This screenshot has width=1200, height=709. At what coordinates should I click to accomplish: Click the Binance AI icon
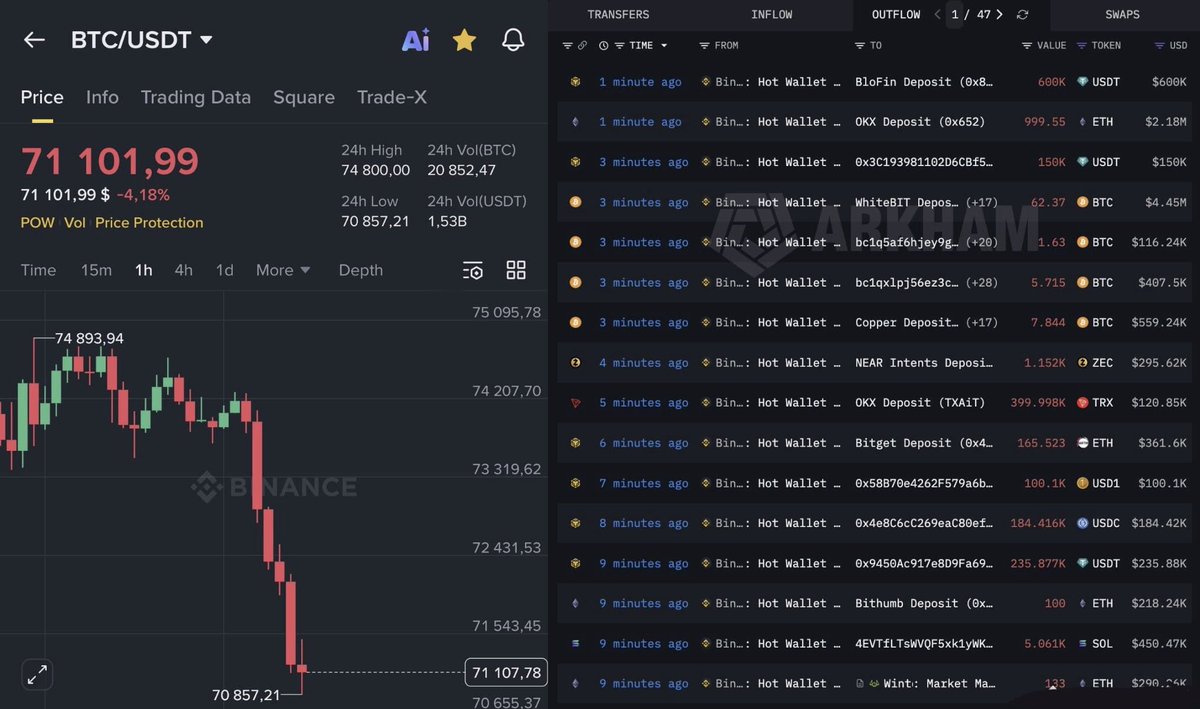[416, 40]
